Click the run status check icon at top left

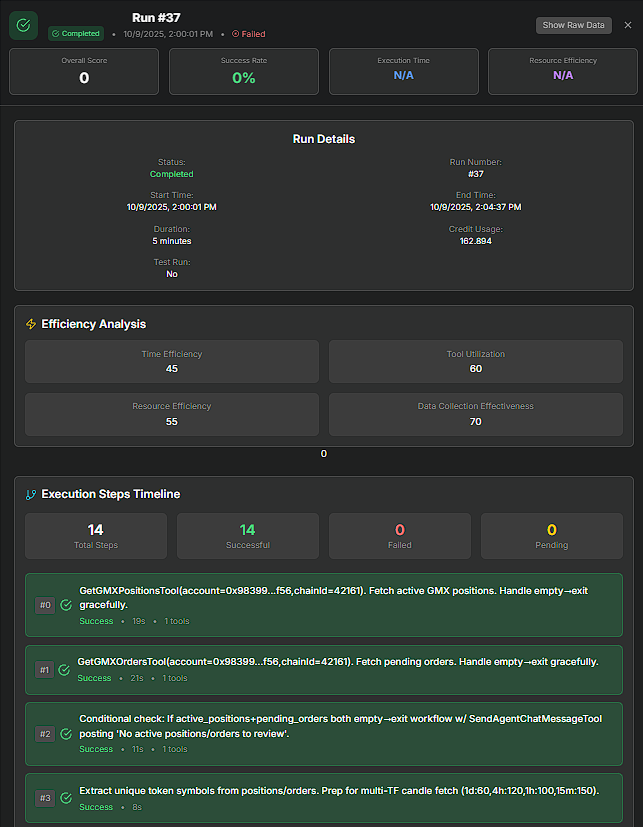pyautogui.click(x=24, y=25)
